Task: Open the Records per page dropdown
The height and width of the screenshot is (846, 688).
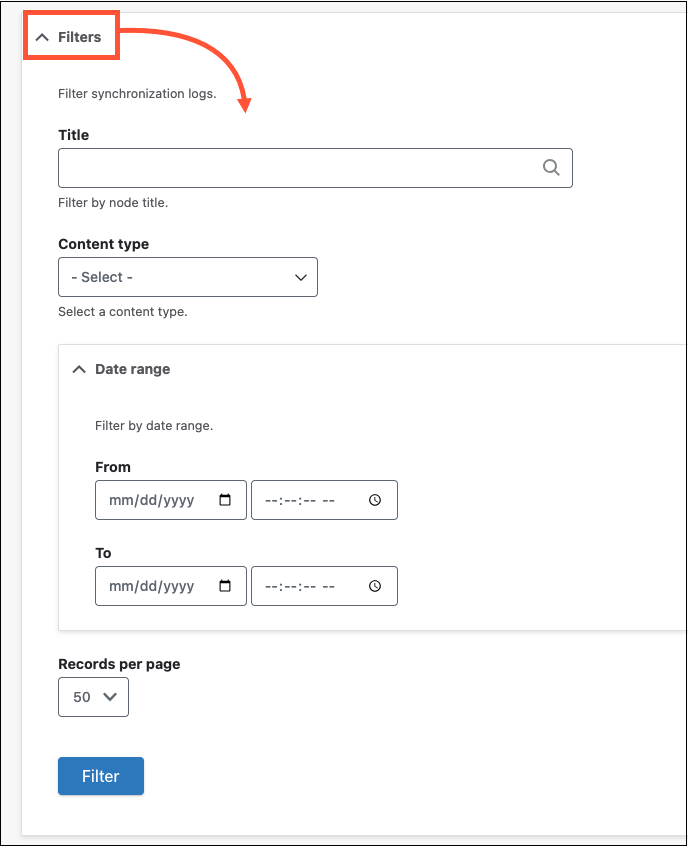Action: point(93,697)
